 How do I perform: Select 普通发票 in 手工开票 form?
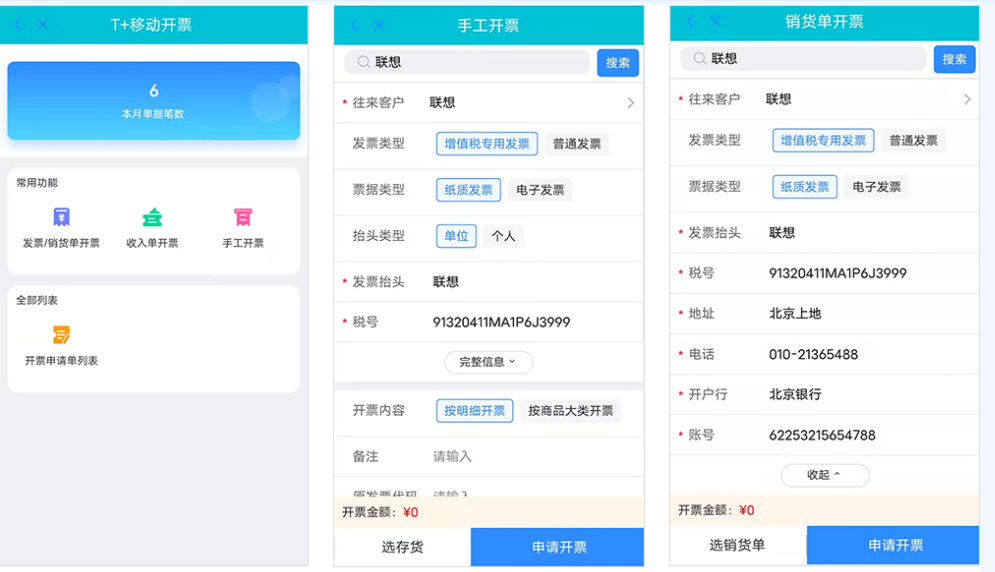(x=577, y=144)
